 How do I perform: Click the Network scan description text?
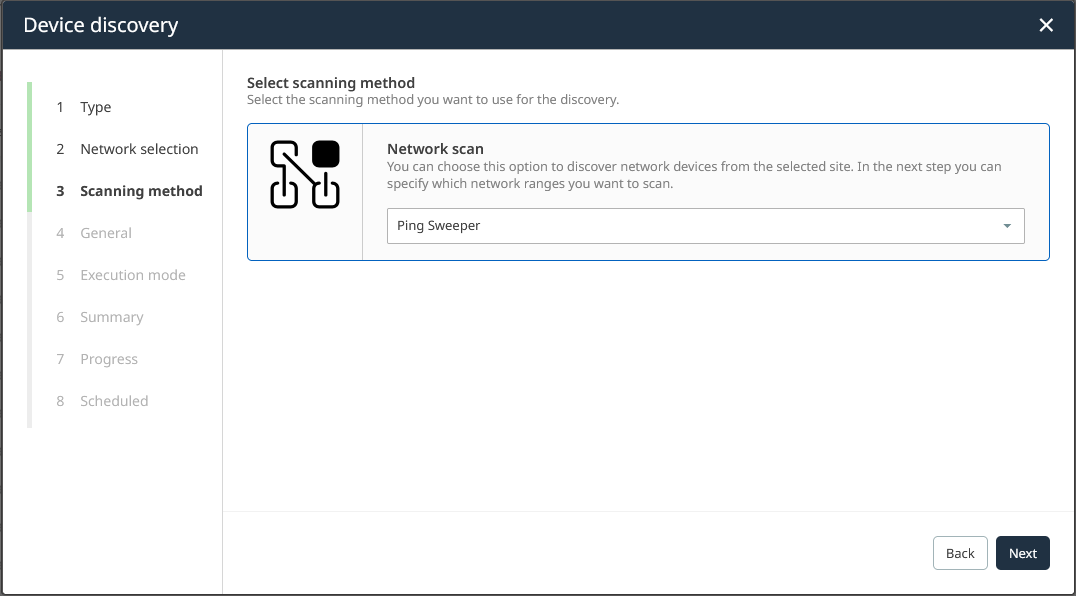pos(694,175)
